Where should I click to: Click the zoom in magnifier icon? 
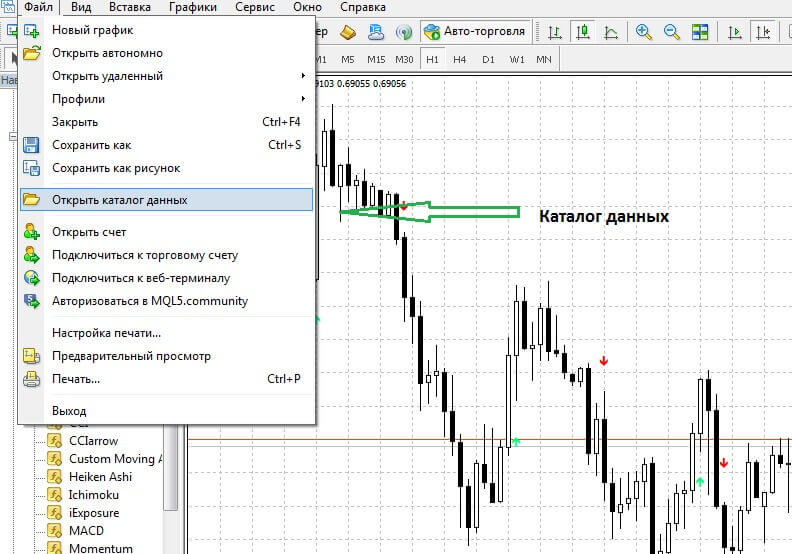click(x=645, y=31)
